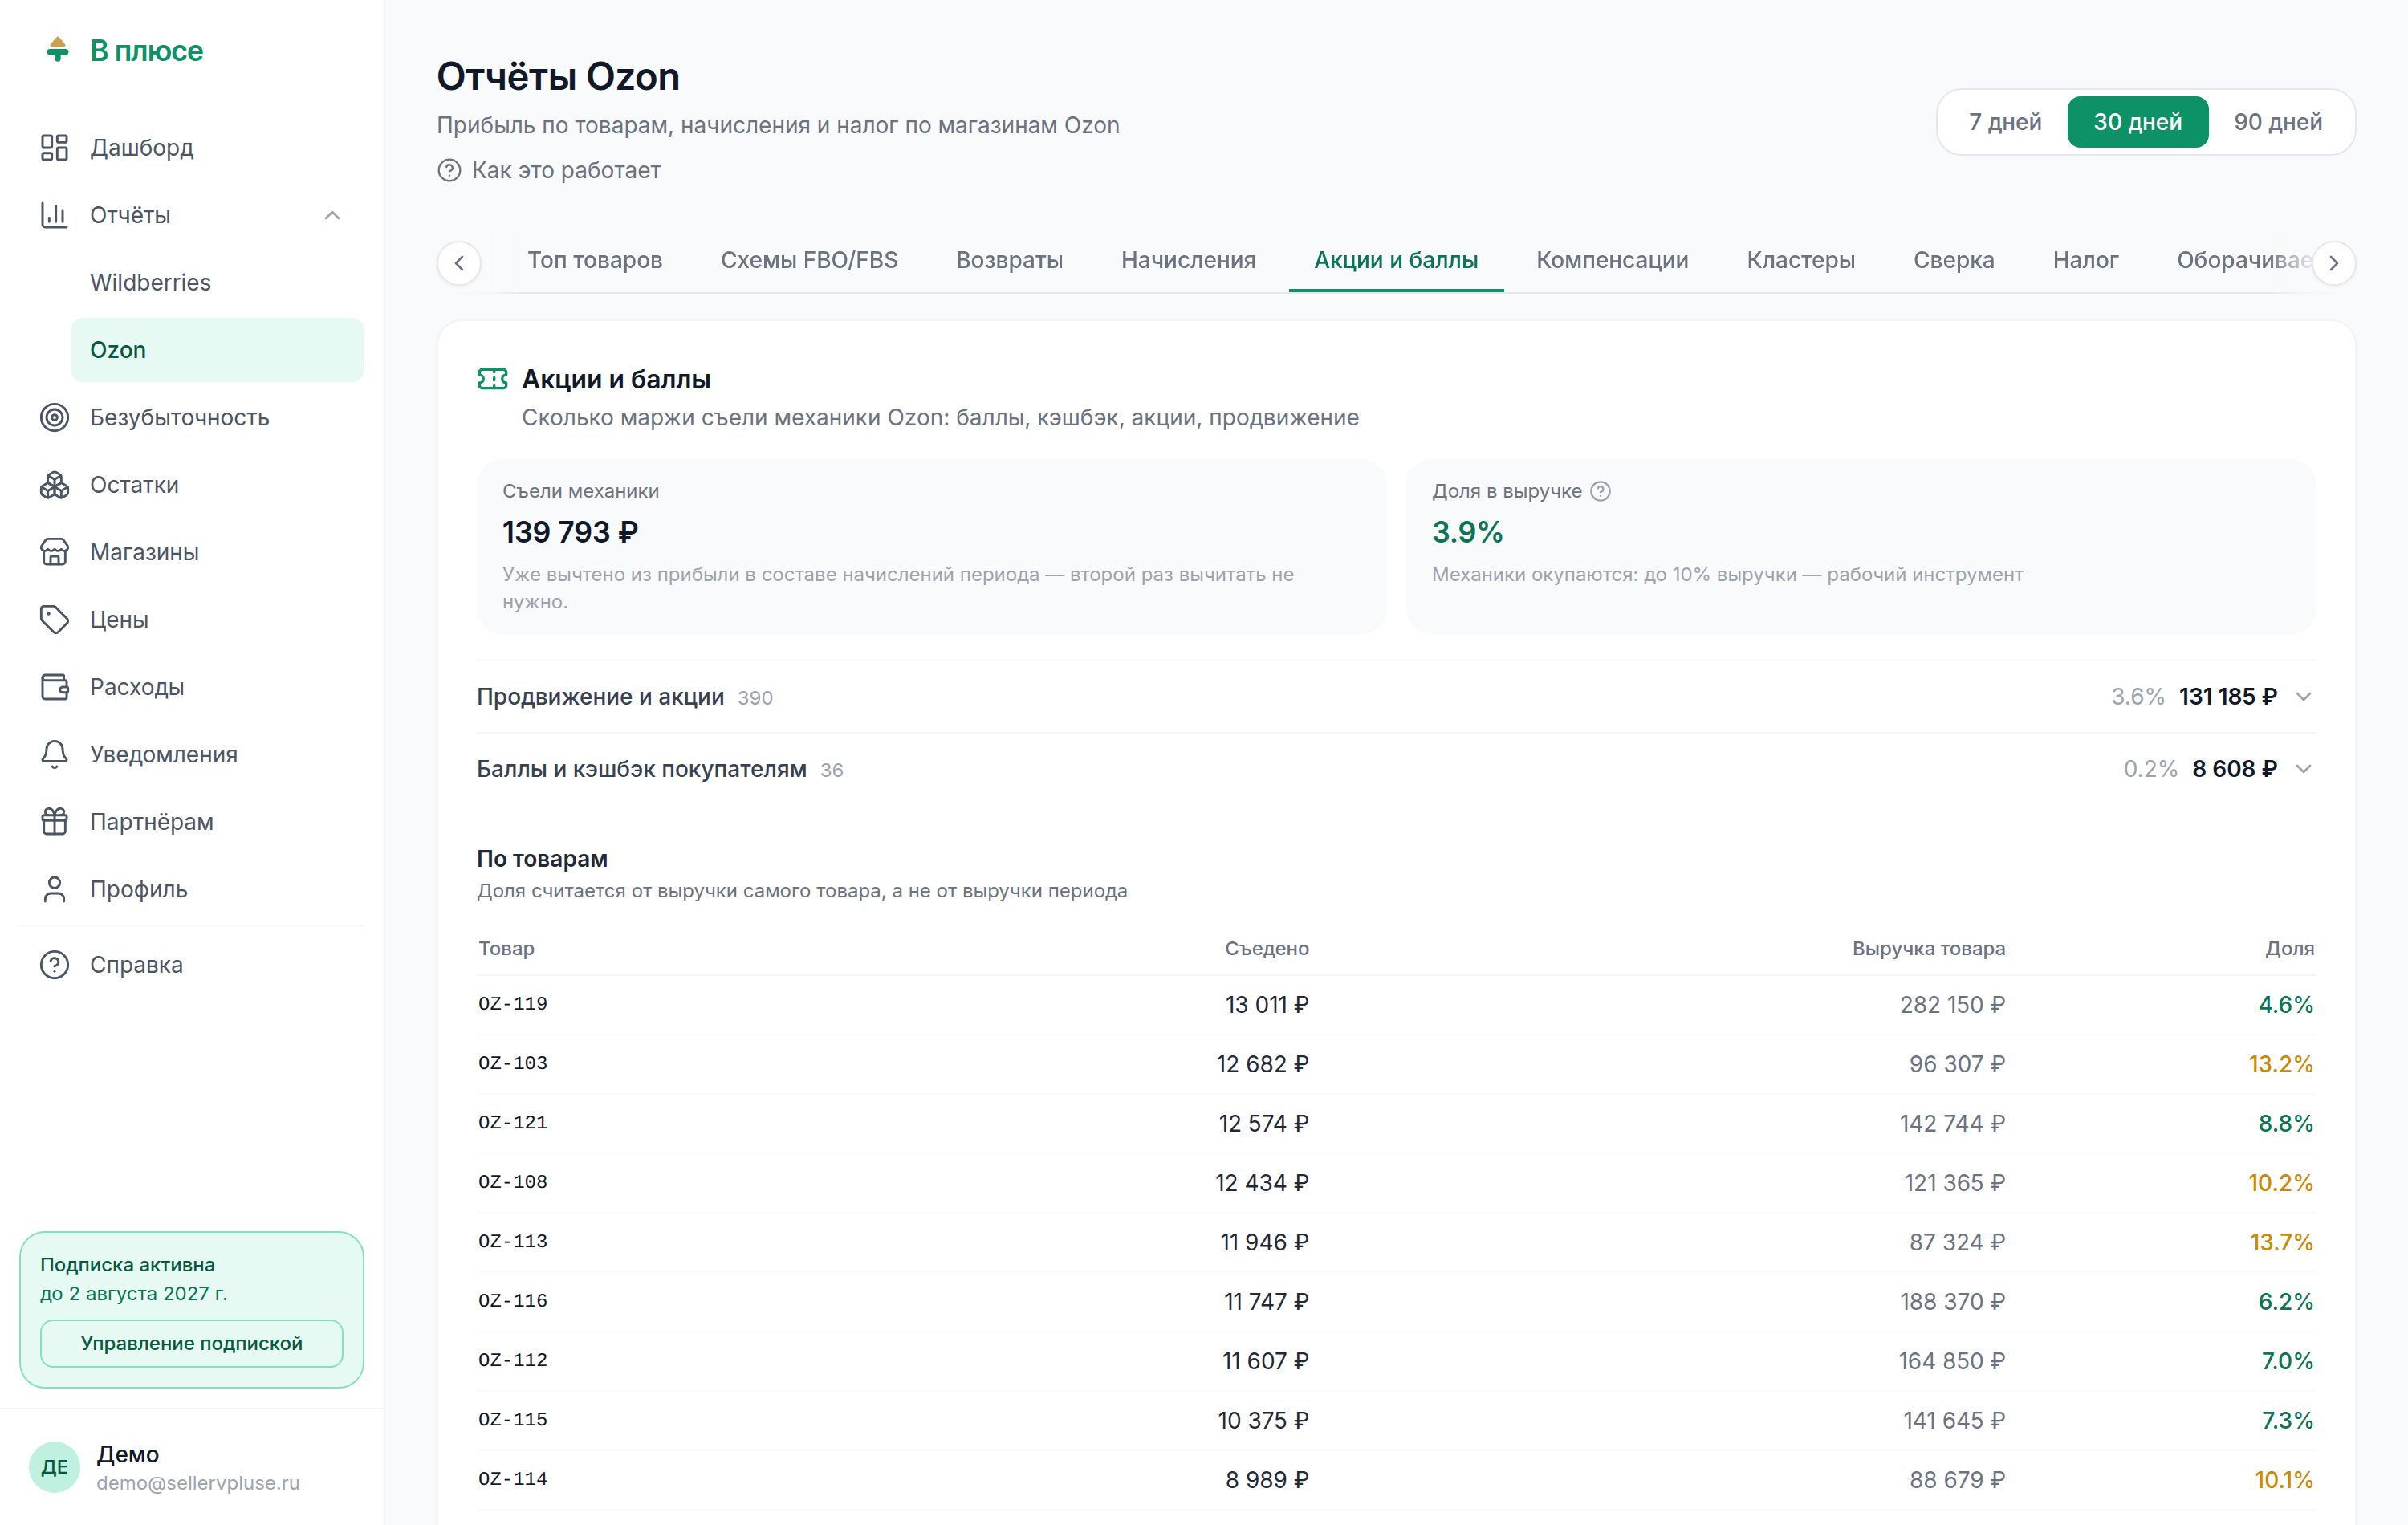Click product code OZ-119
Viewport: 2408px width, 1525px height.
click(x=512, y=1004)
